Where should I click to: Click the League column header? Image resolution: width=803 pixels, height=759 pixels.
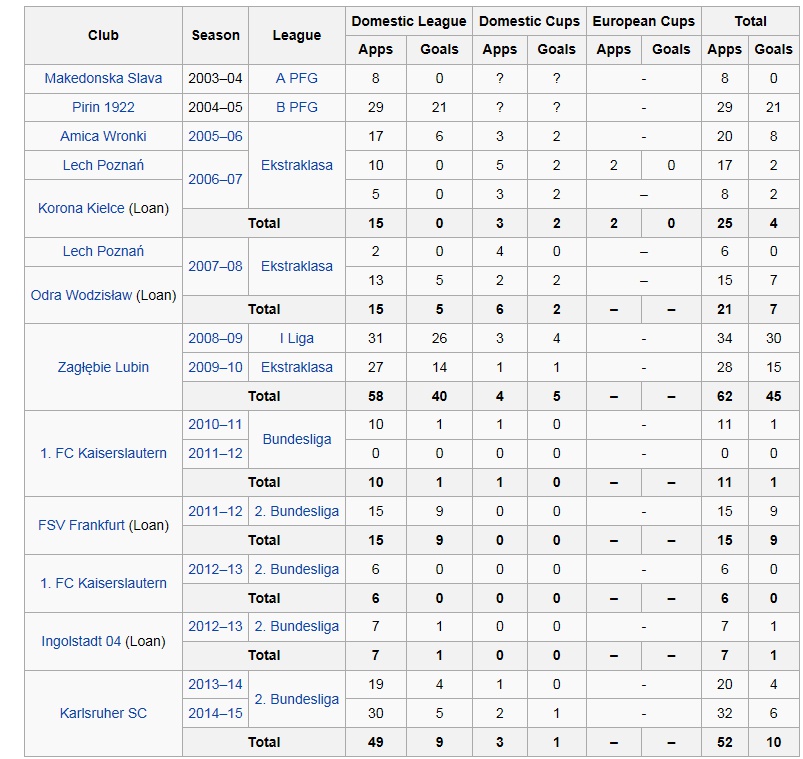tap(297, 35)
